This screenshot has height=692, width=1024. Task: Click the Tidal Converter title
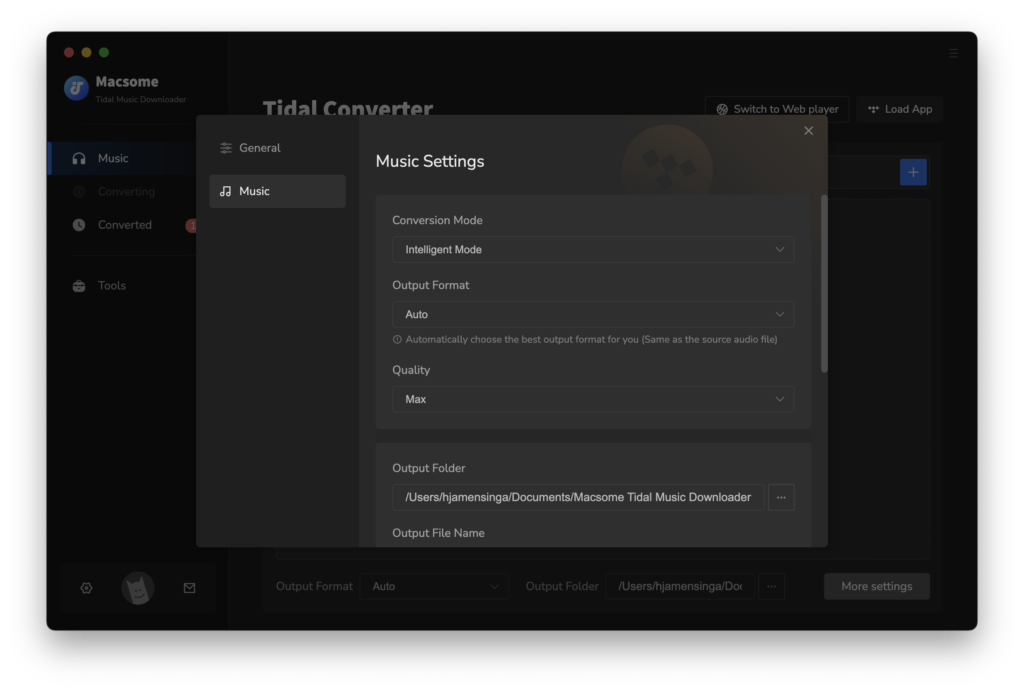pyautogui.click(x=347, y=108)
